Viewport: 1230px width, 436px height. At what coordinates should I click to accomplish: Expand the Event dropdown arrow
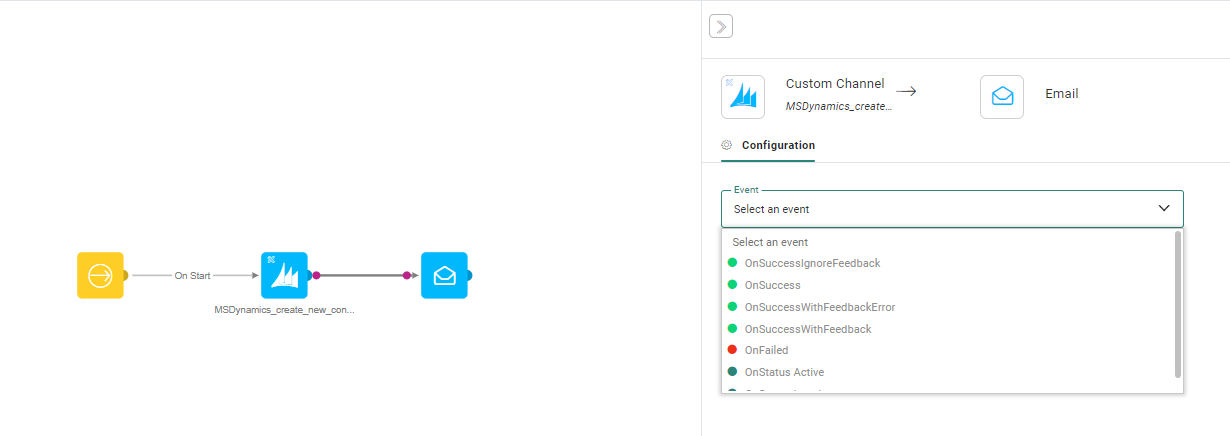[1163, 208]
